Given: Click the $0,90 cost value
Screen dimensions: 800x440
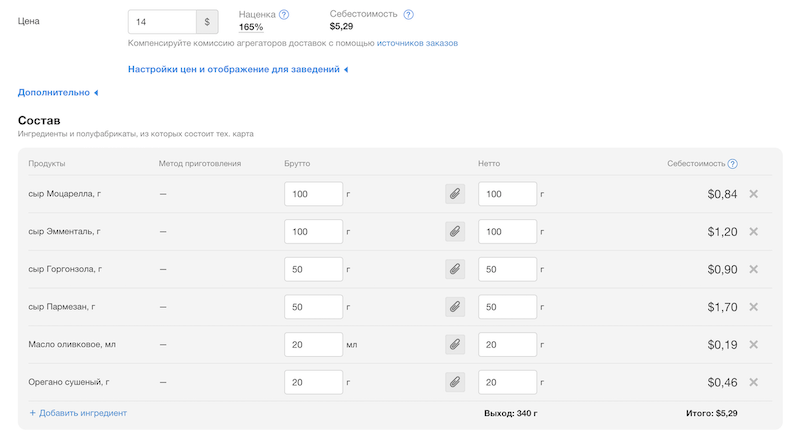Looking at the screenshot, I should point(722,270).
